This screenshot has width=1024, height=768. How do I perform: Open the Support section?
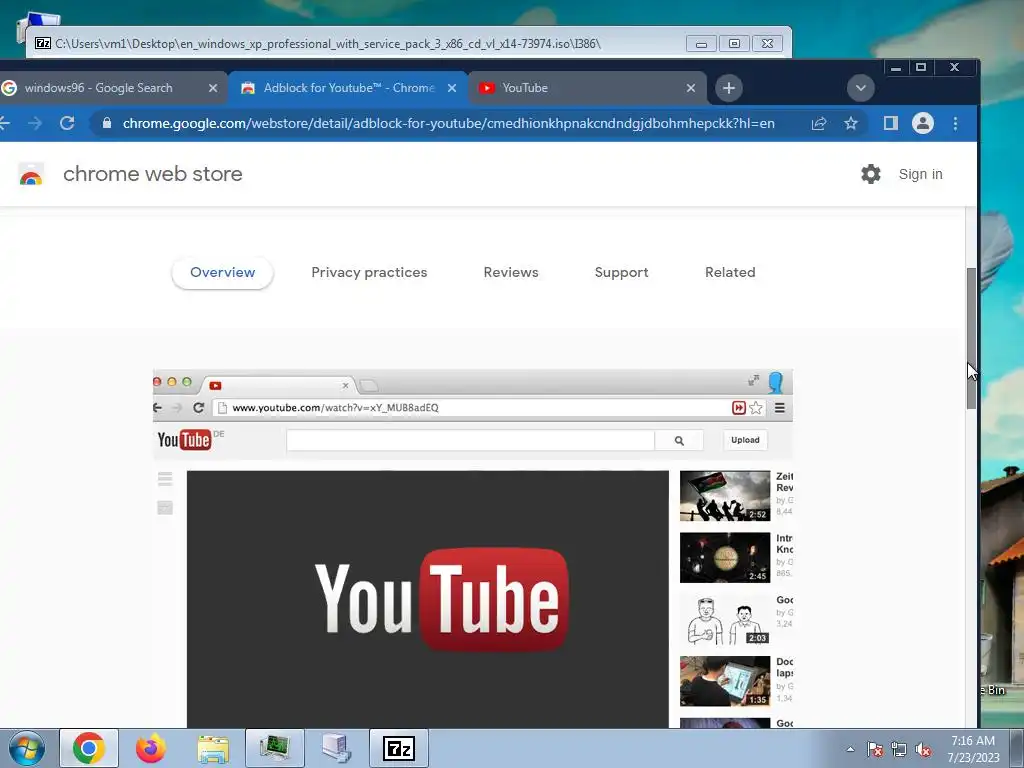coord(621,272)
